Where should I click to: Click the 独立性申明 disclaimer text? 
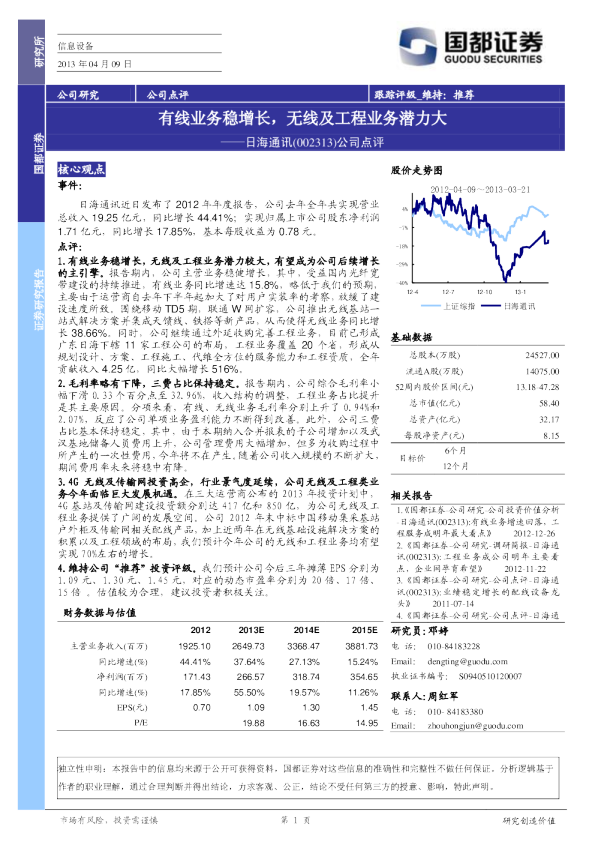click(305, 778)
